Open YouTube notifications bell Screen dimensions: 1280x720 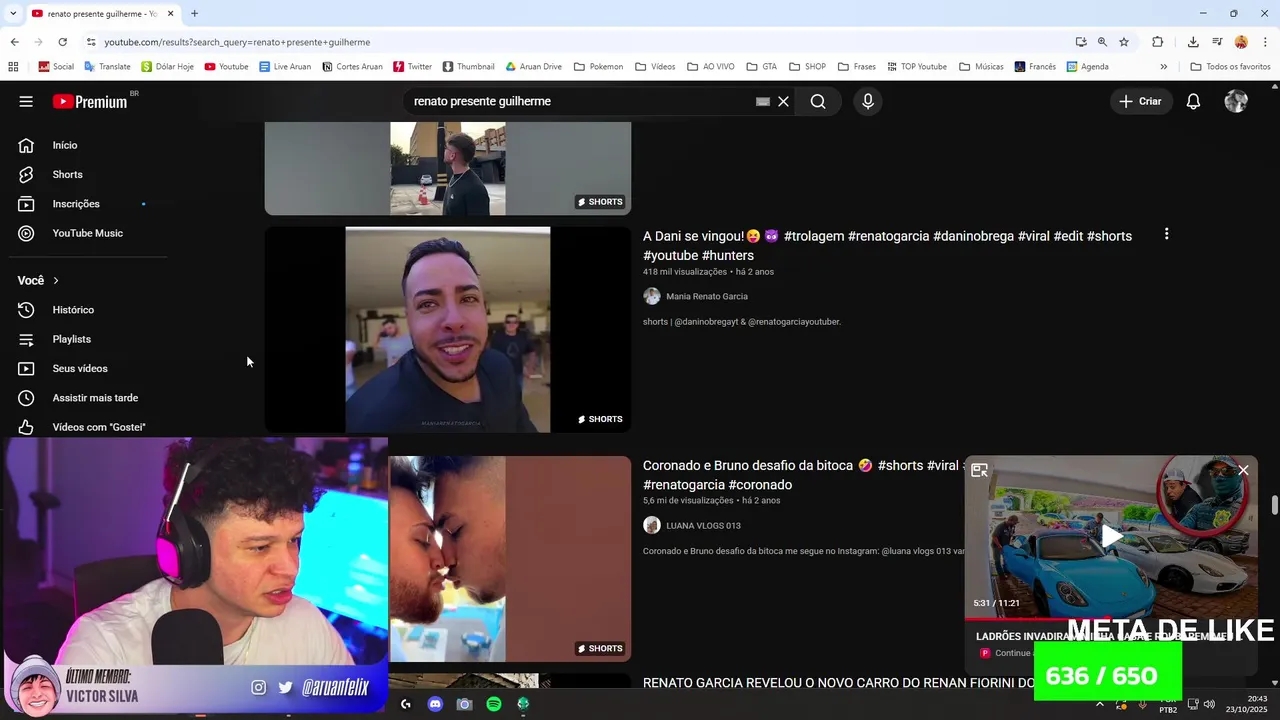pos(1193,101)
